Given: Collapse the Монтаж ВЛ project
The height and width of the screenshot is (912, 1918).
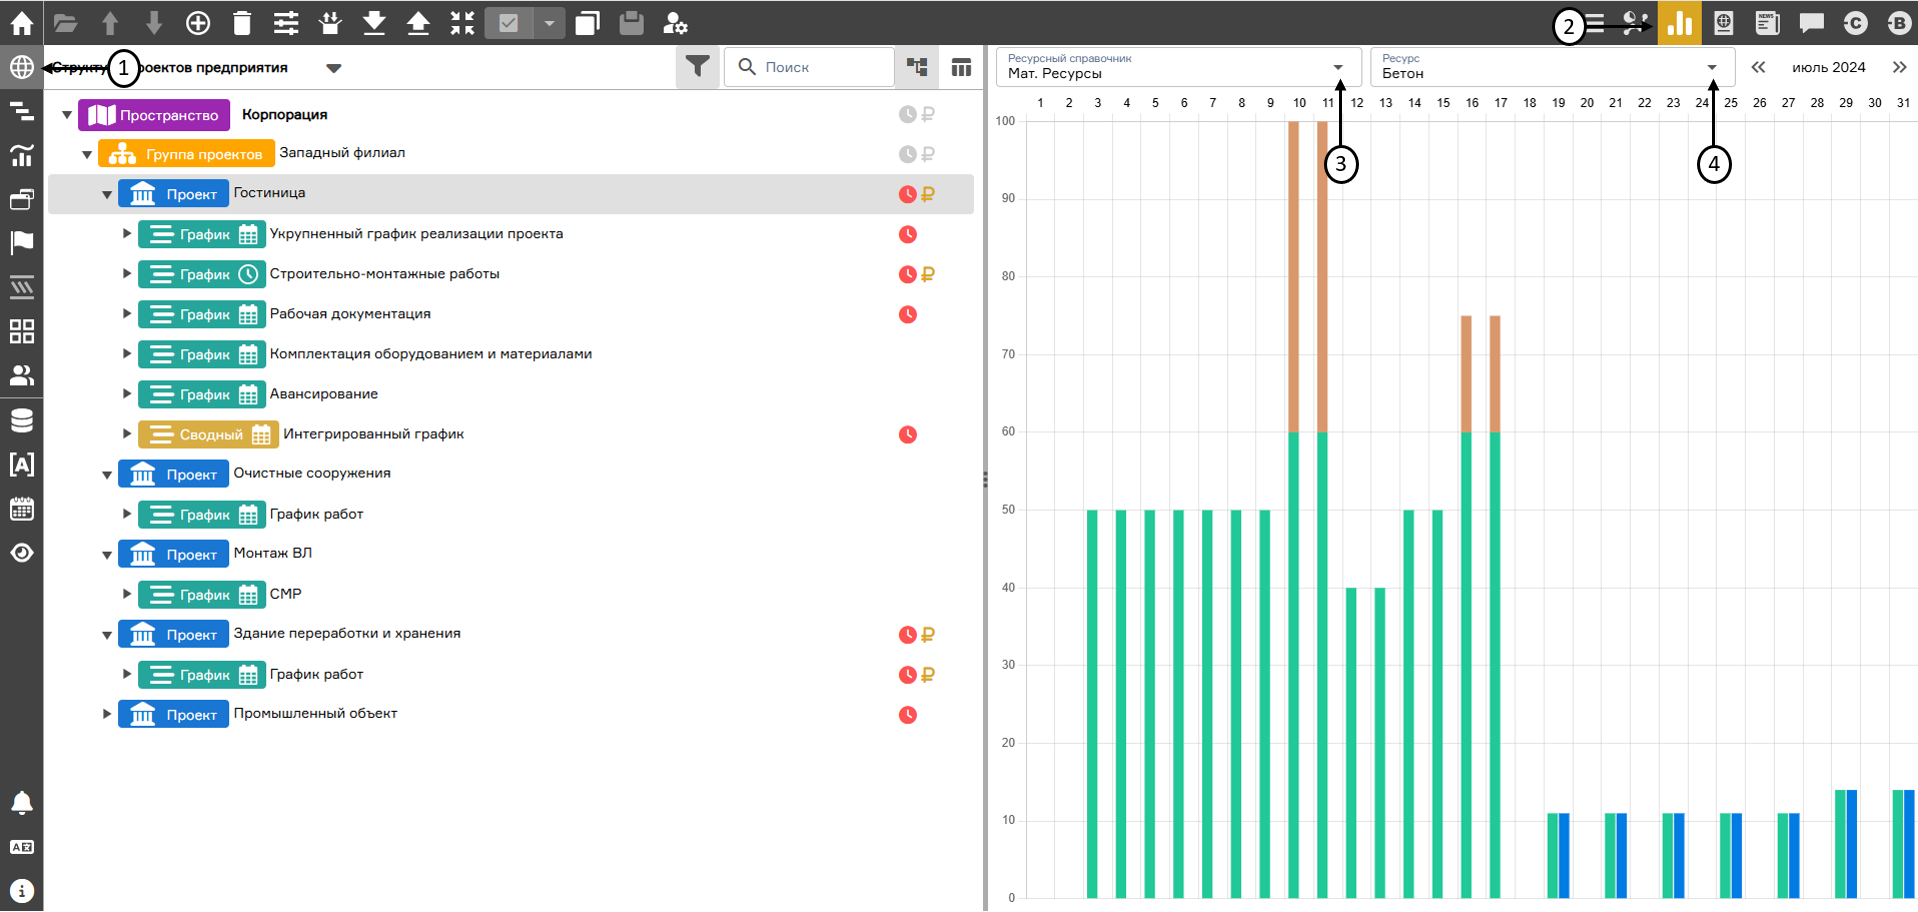Looking at the screenshot, I should click(x=107, y=555).
